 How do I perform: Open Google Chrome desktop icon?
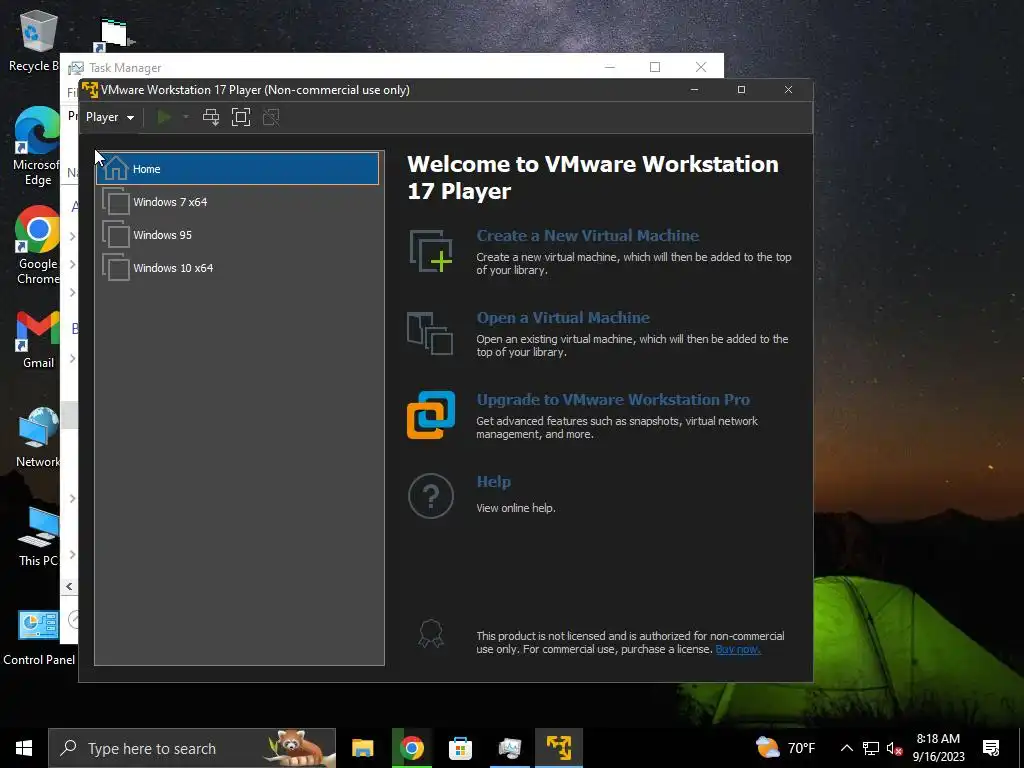click(x=37, y=246)
